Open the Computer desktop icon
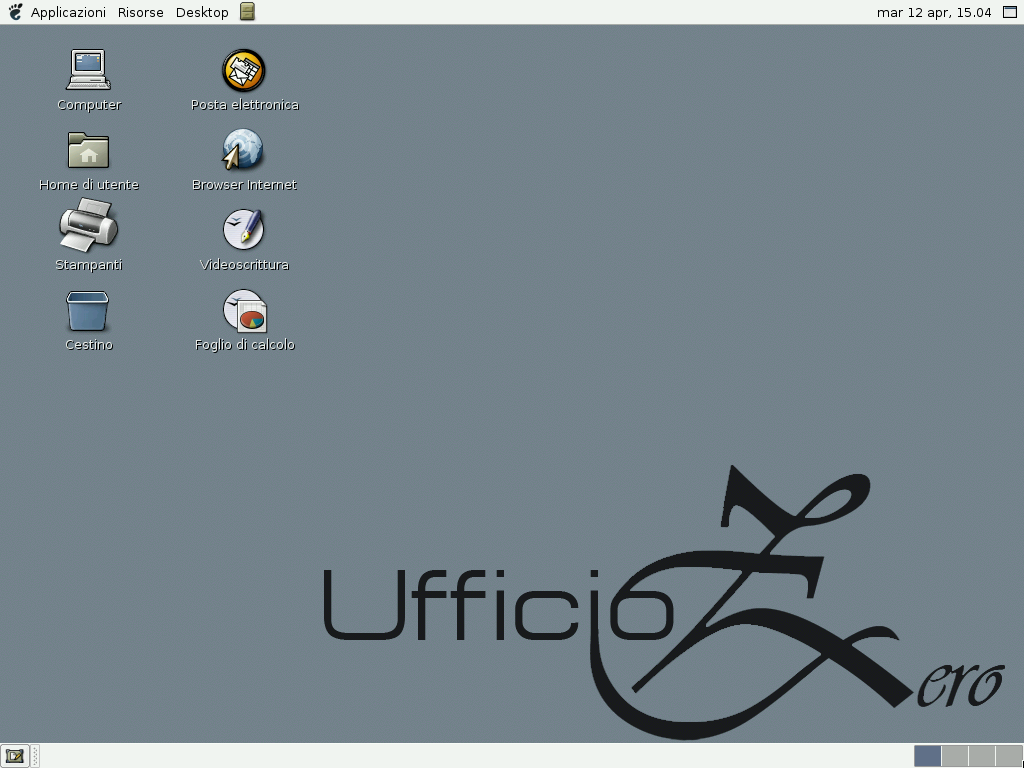Viewport: 1024px width, 768px height. (x=88, y=70)
